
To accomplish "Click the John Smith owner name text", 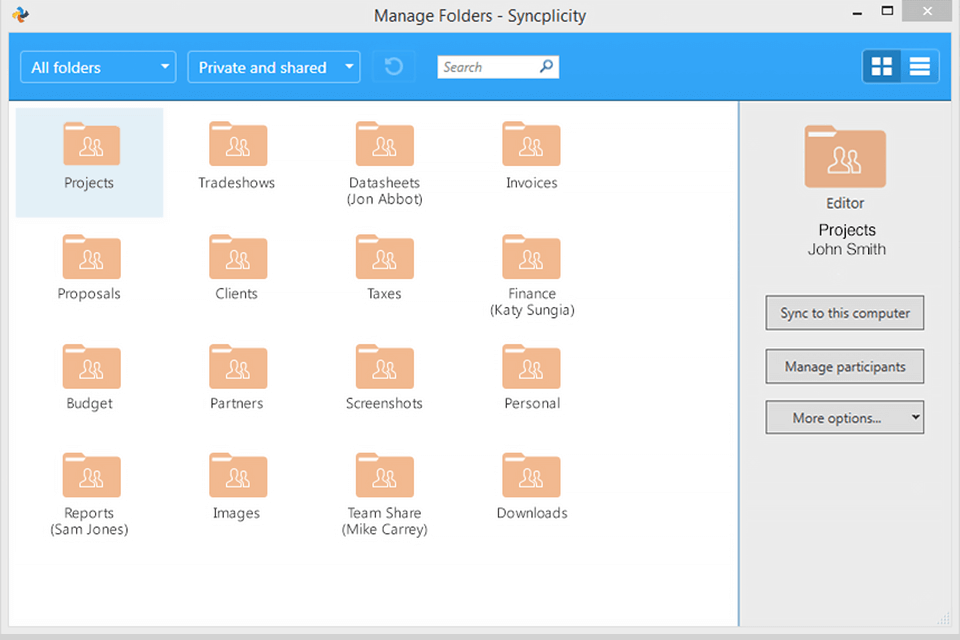I will 846,249.
